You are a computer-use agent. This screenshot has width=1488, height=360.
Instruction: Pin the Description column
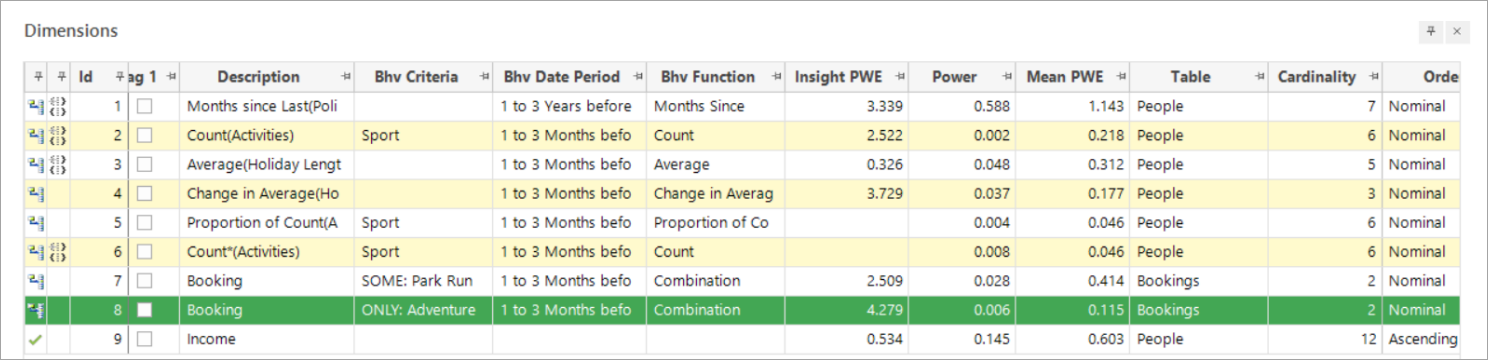[x=346, y=77]
